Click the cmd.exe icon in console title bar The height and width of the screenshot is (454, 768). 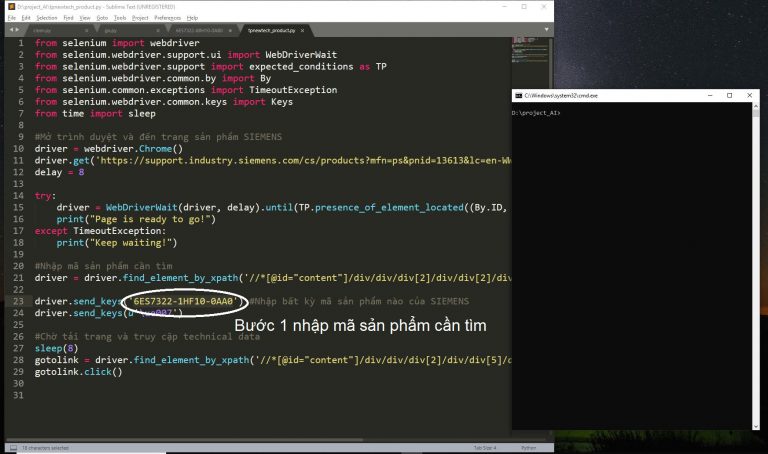click(x=518, y=95)
